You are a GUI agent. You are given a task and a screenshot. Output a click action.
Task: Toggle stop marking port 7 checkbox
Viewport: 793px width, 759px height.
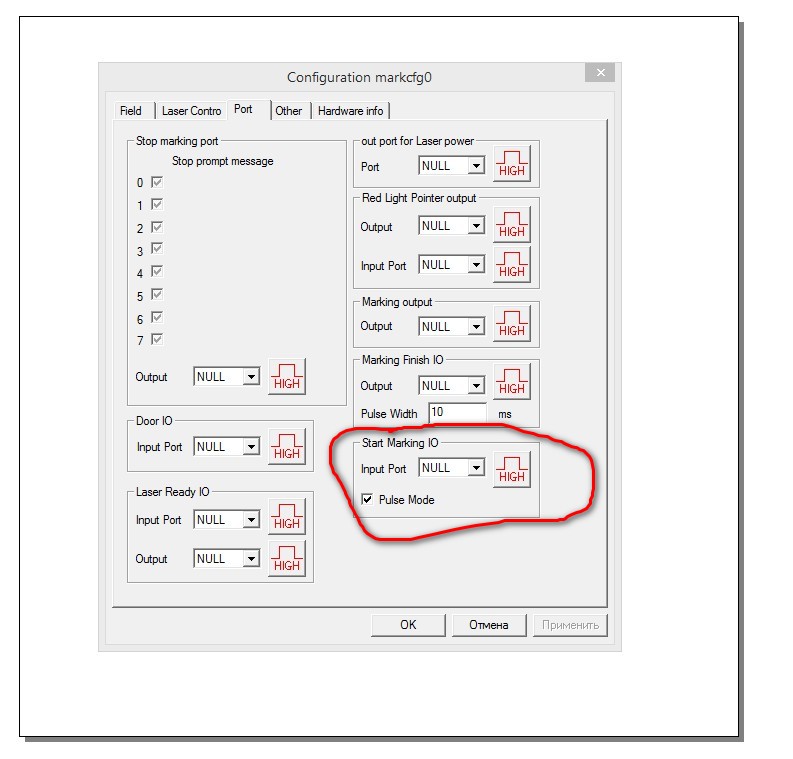(x=156, y=340)
